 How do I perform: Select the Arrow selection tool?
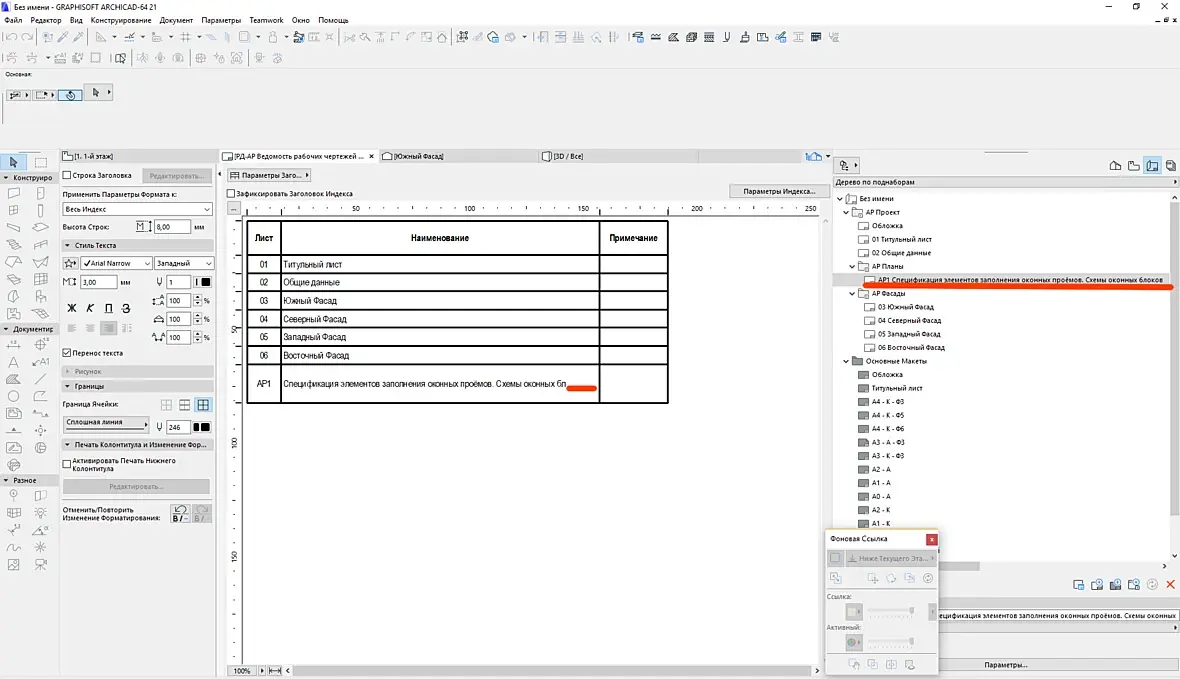point(13,162)
